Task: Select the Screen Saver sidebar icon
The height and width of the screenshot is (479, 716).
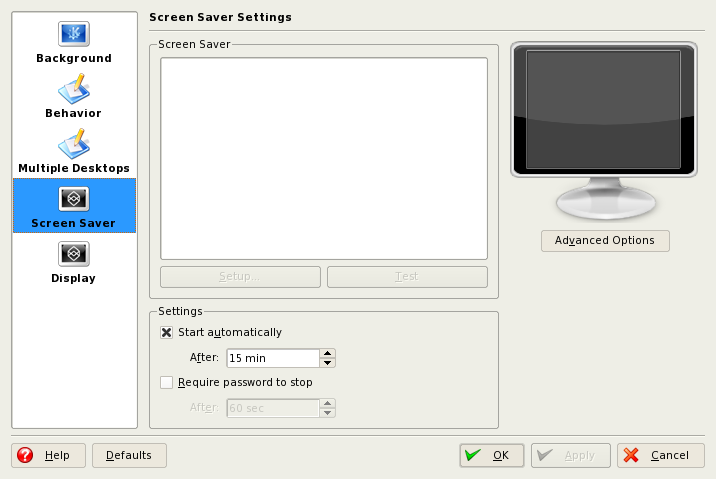Action: pyautogui.click(x=74, y=199)
